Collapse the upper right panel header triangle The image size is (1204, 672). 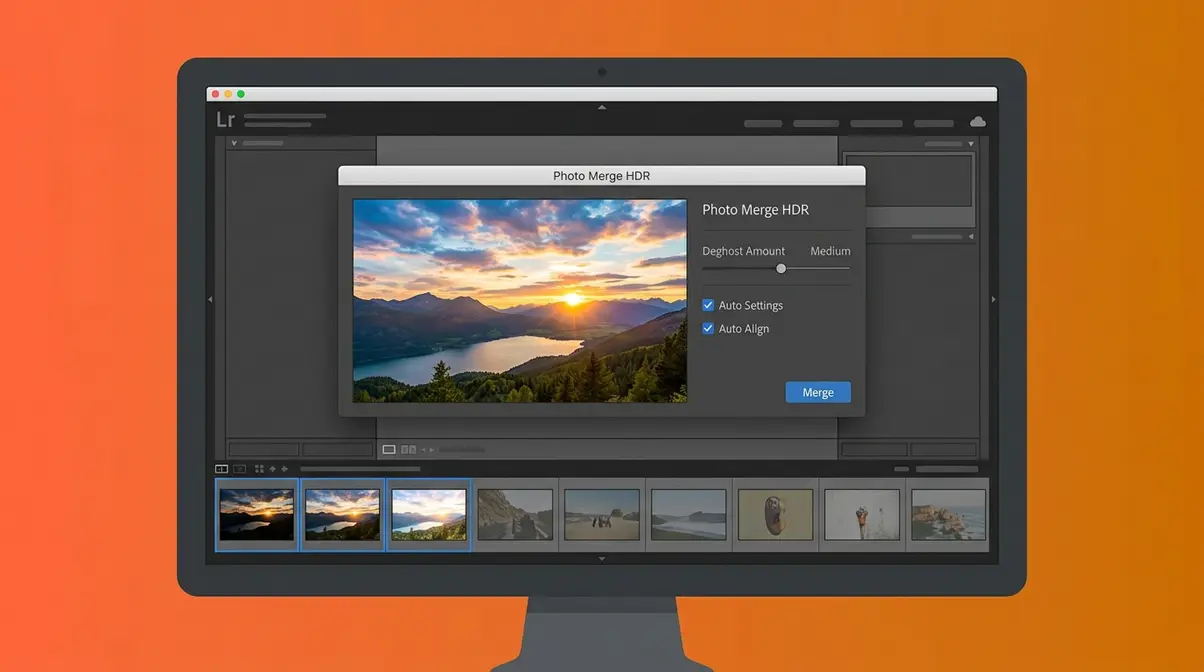click(970, 144)
